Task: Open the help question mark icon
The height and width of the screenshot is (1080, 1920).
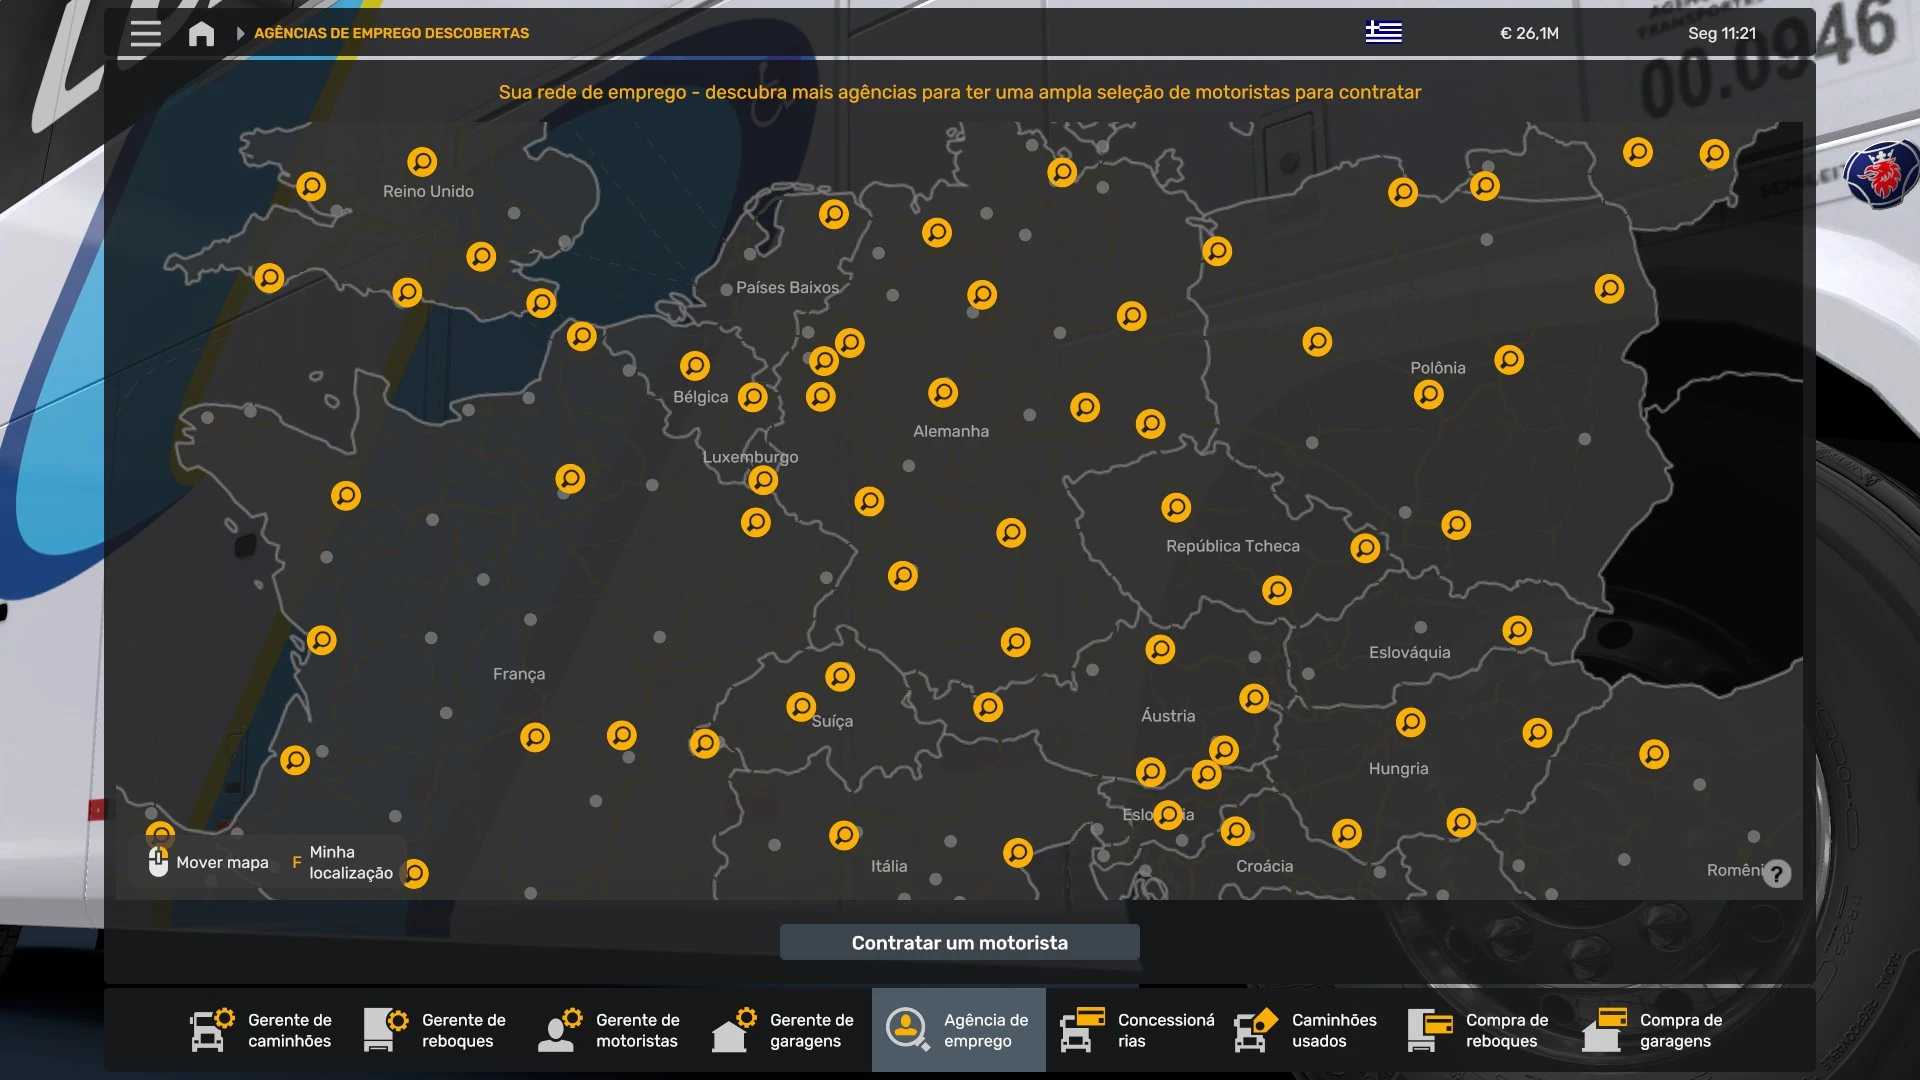Action: click(1776, 874)
